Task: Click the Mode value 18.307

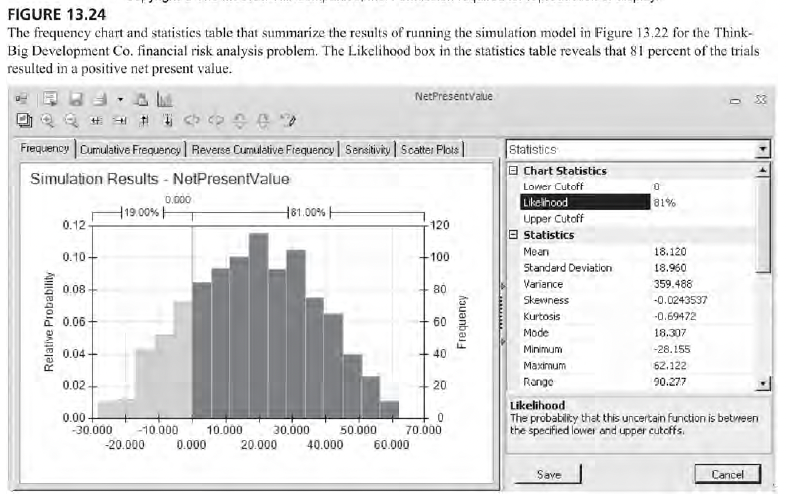Action: pyautogui.click(x=670, y=333)
